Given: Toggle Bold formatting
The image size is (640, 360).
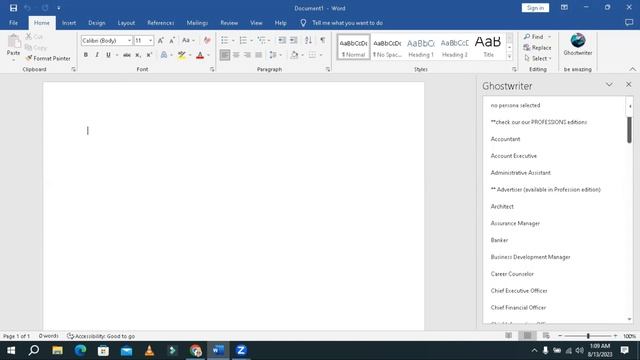Looking at the screenshot, I should pyautogui.click(x=86, y=55).
